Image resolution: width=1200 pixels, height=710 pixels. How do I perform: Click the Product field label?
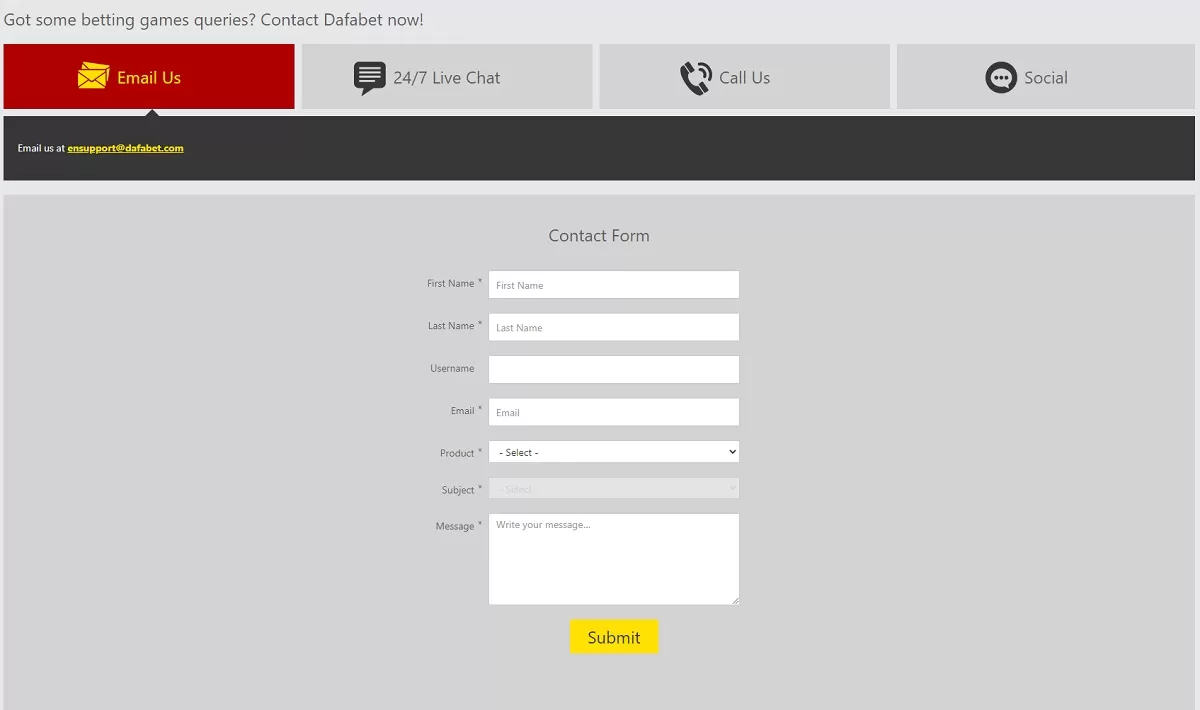(457, 453)
